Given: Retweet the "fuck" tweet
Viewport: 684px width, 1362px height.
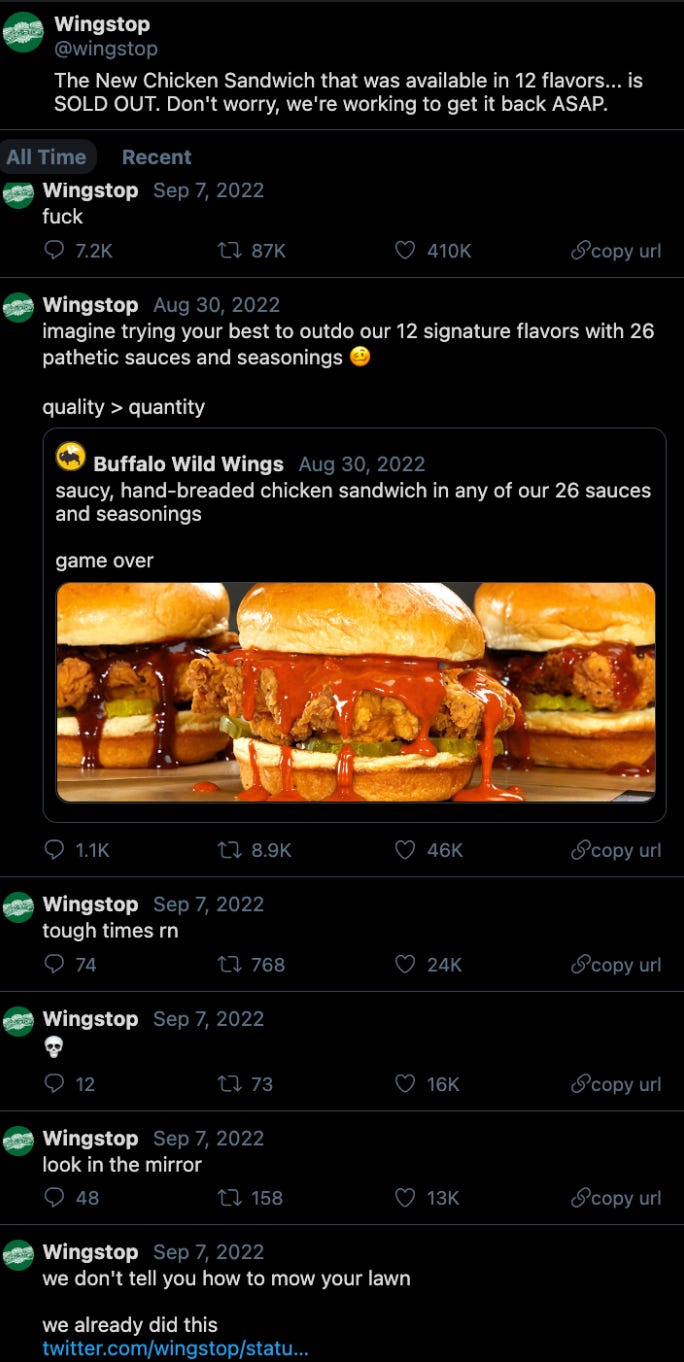Looking at the screenshot, I should click(x=228, y=251).
